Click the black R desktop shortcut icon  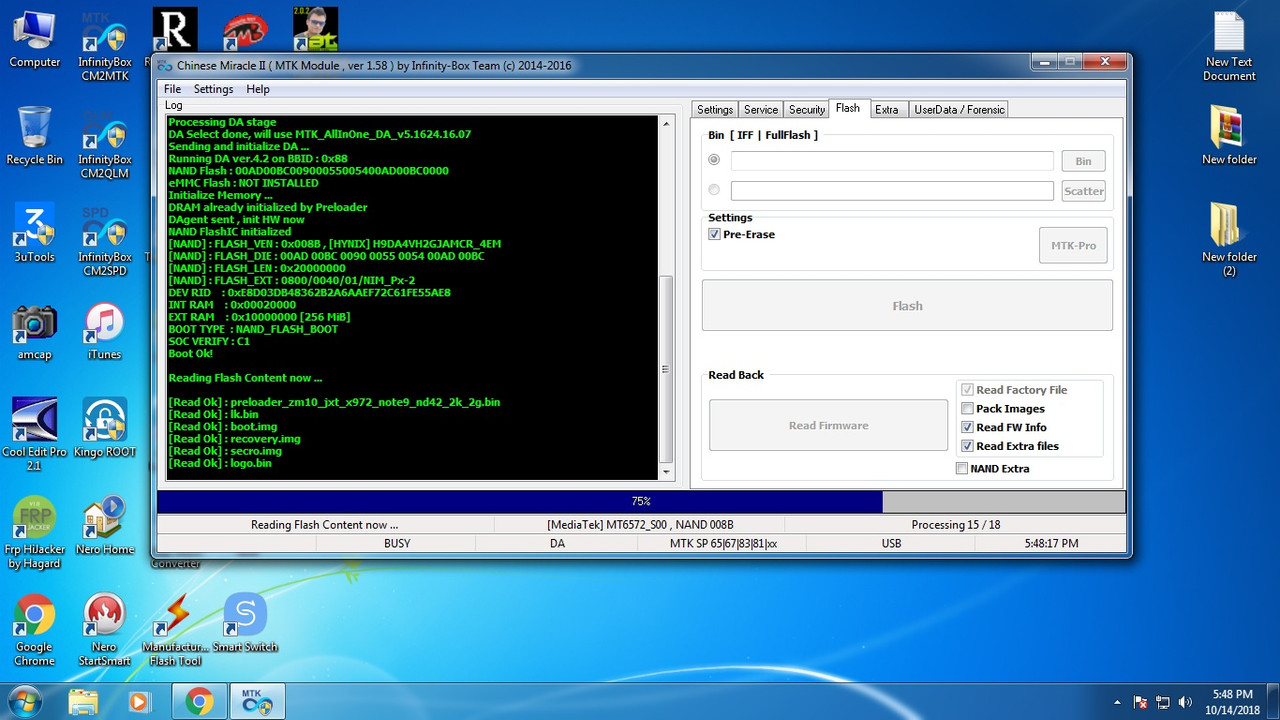[x=175, y=29]
